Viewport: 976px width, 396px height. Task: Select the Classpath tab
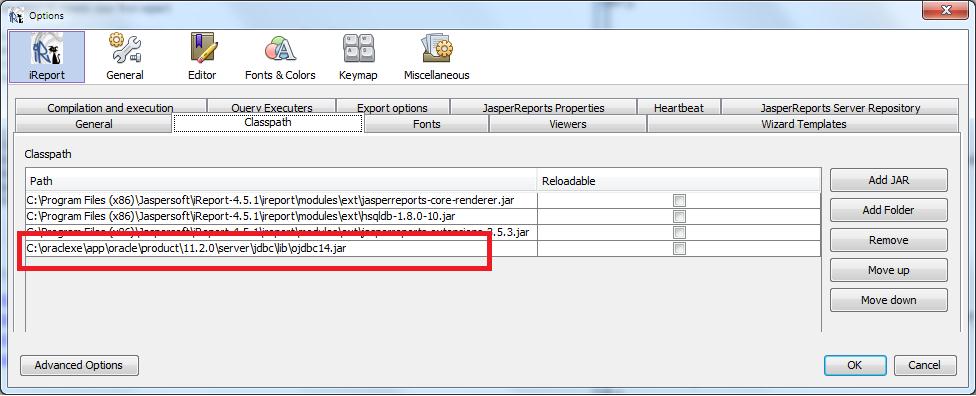268,123
